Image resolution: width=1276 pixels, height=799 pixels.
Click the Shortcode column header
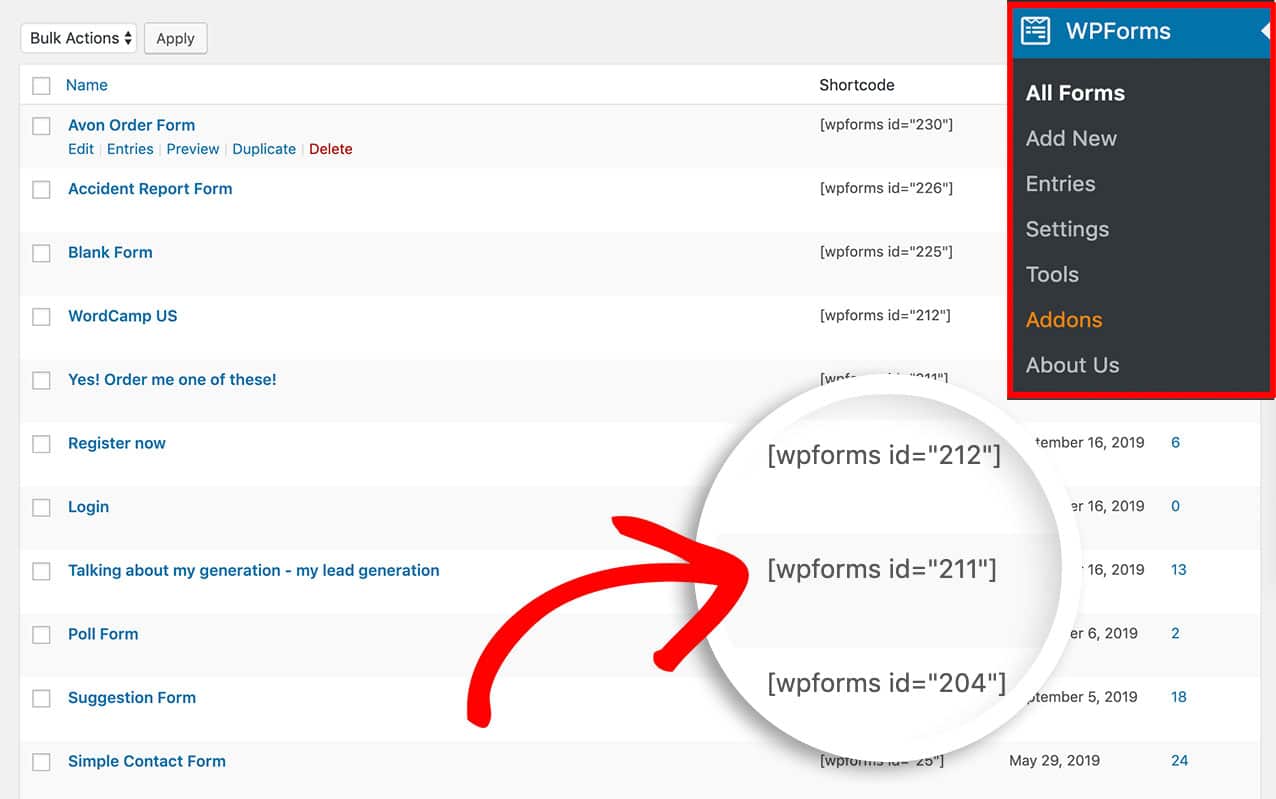pyautogui.click(x=857, y=85)
